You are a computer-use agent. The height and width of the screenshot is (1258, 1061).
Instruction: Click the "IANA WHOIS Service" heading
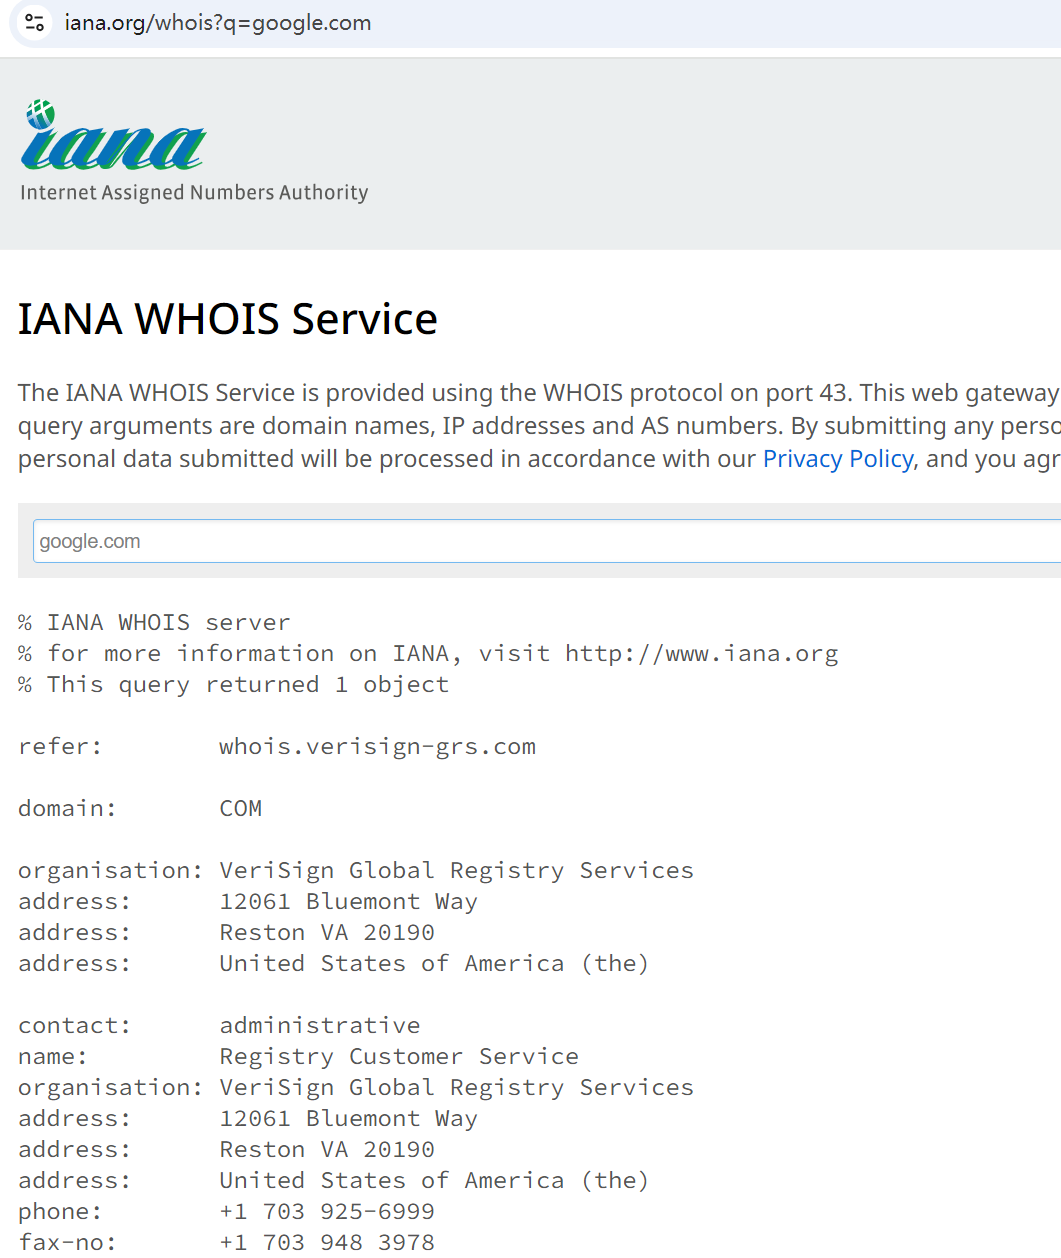click(x=228, y=319)
